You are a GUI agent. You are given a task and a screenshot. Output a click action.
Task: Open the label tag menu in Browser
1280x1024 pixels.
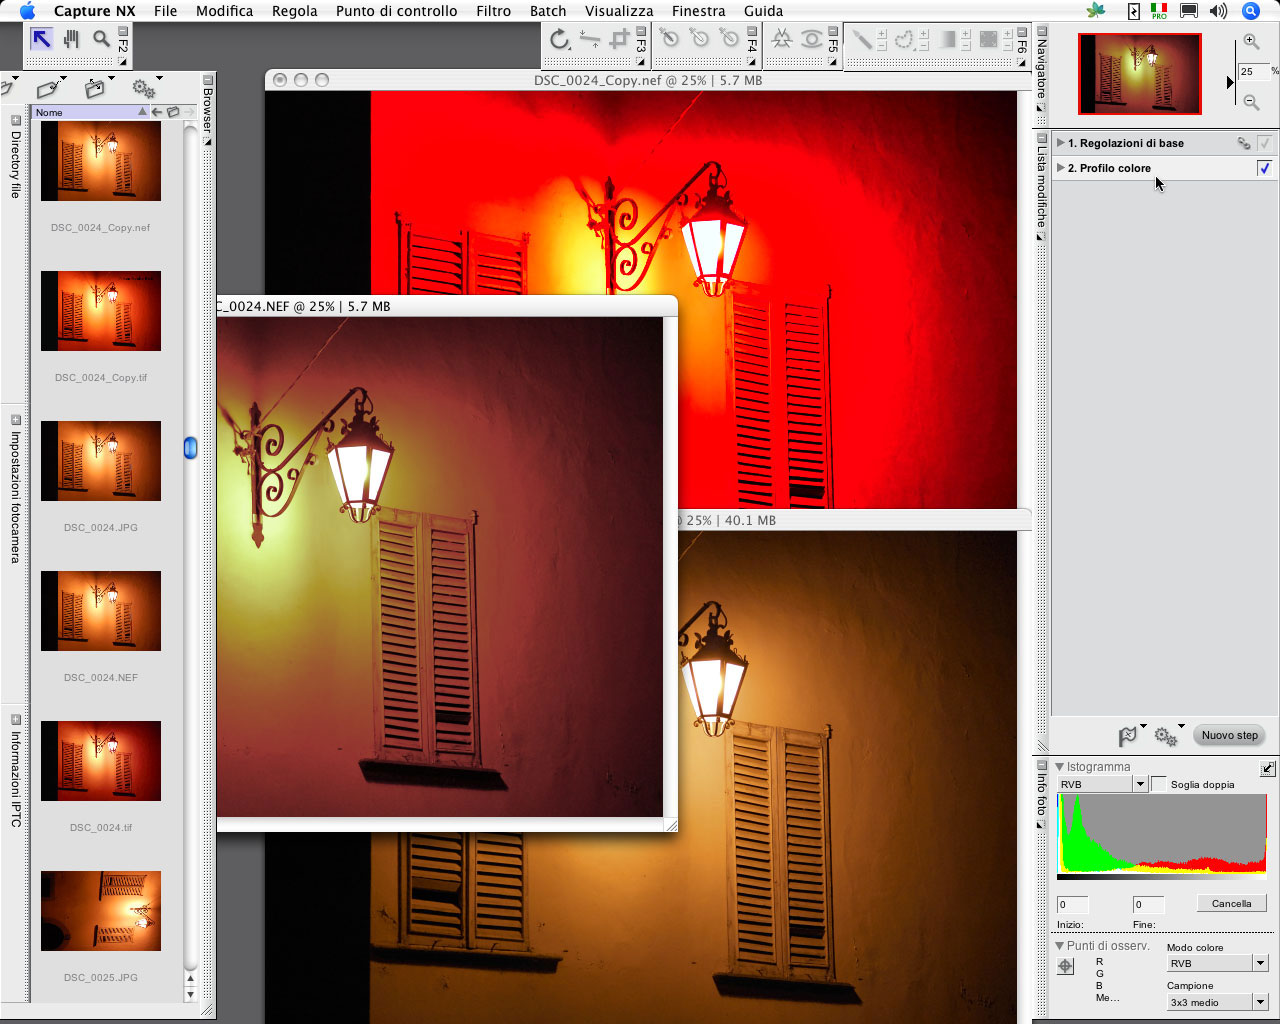pos(50,88)
